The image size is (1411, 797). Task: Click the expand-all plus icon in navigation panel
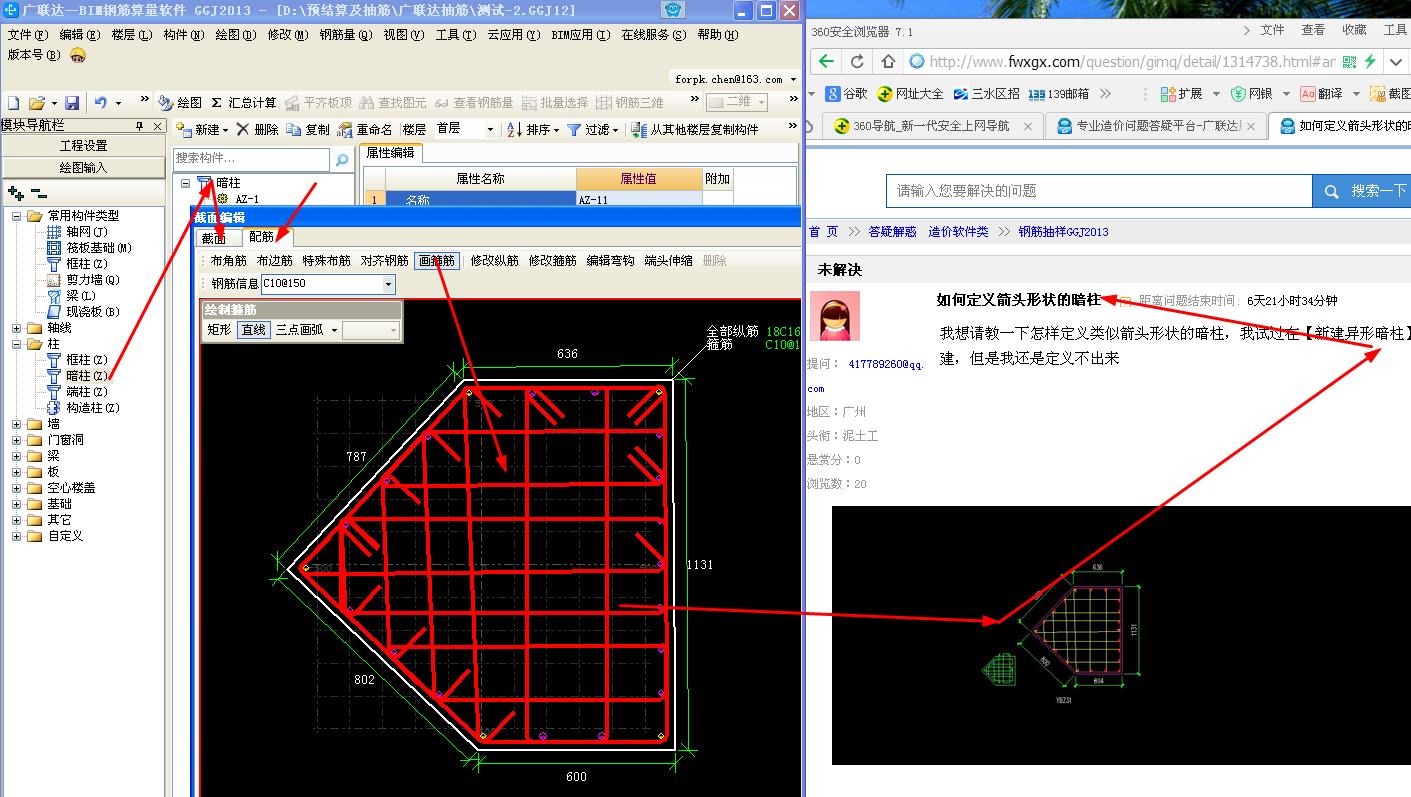tap(15, 193)
